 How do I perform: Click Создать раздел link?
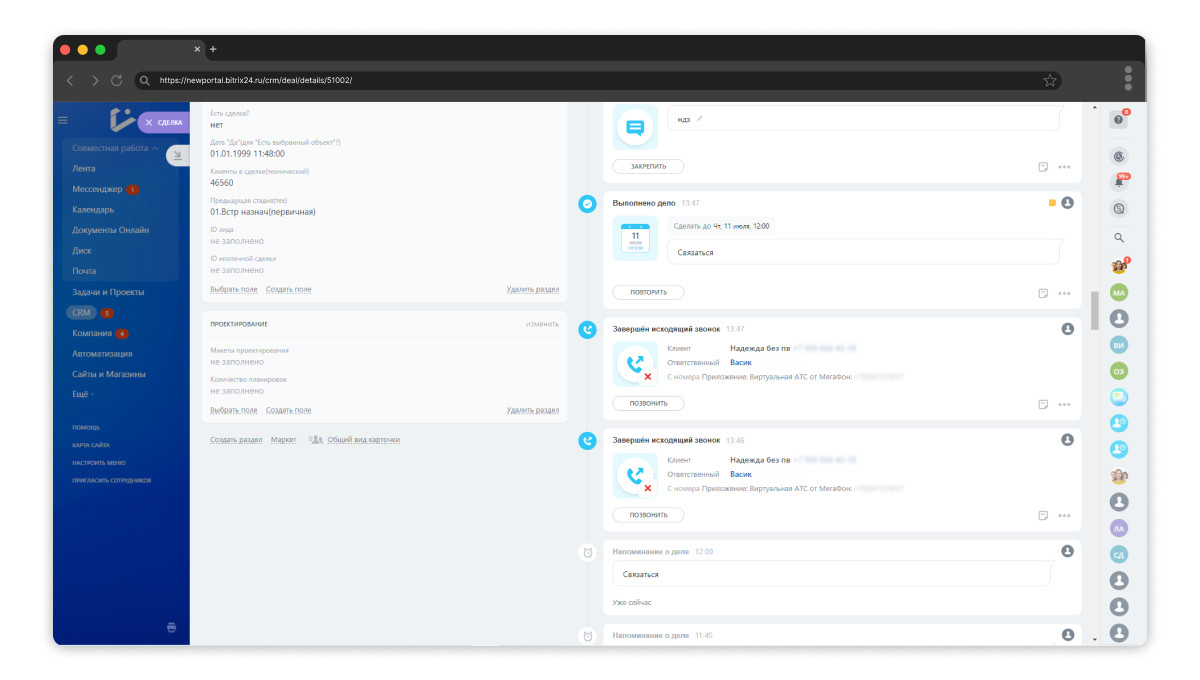click(236, 439)
